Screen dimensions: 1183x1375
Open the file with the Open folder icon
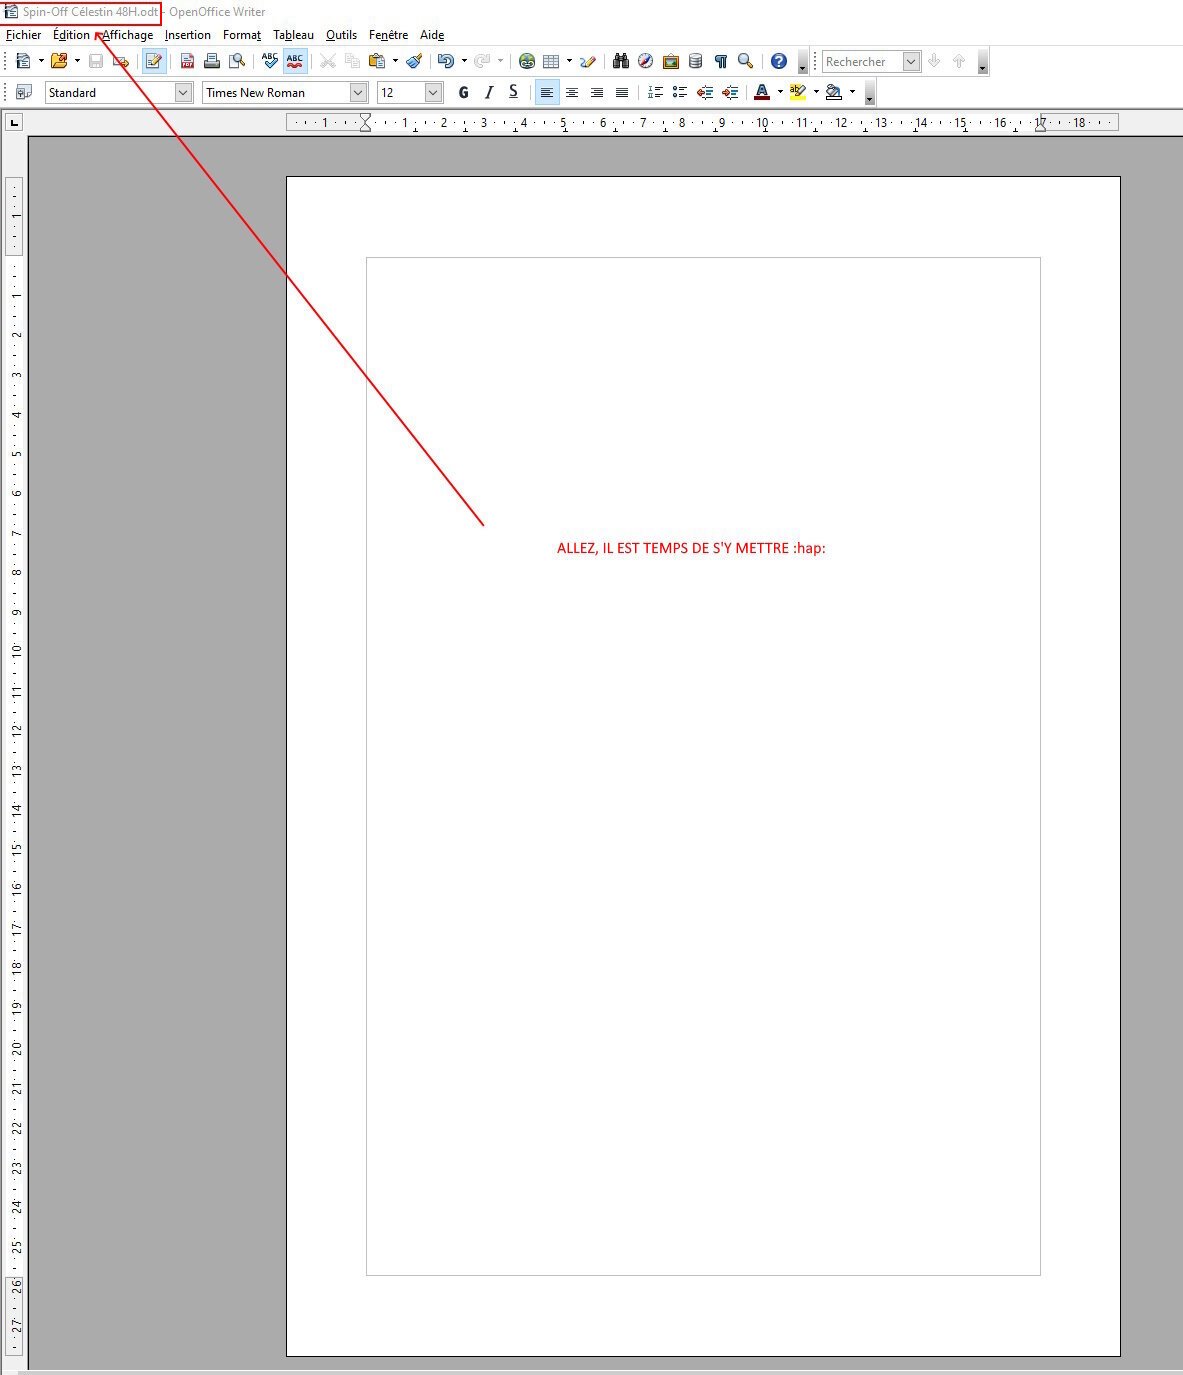point(59,61)
